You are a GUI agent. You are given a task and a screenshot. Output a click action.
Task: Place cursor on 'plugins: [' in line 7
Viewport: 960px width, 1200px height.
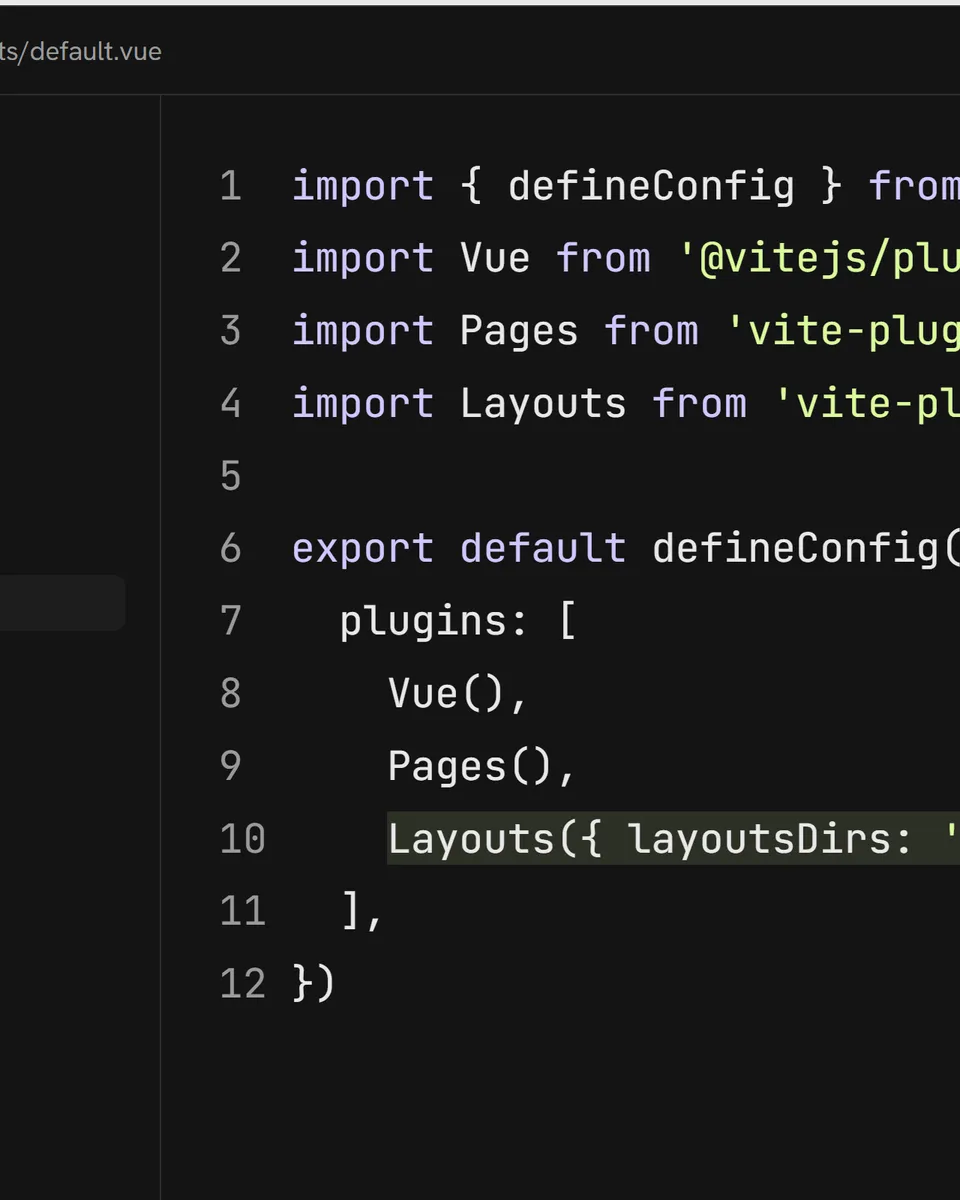(458, 621)
